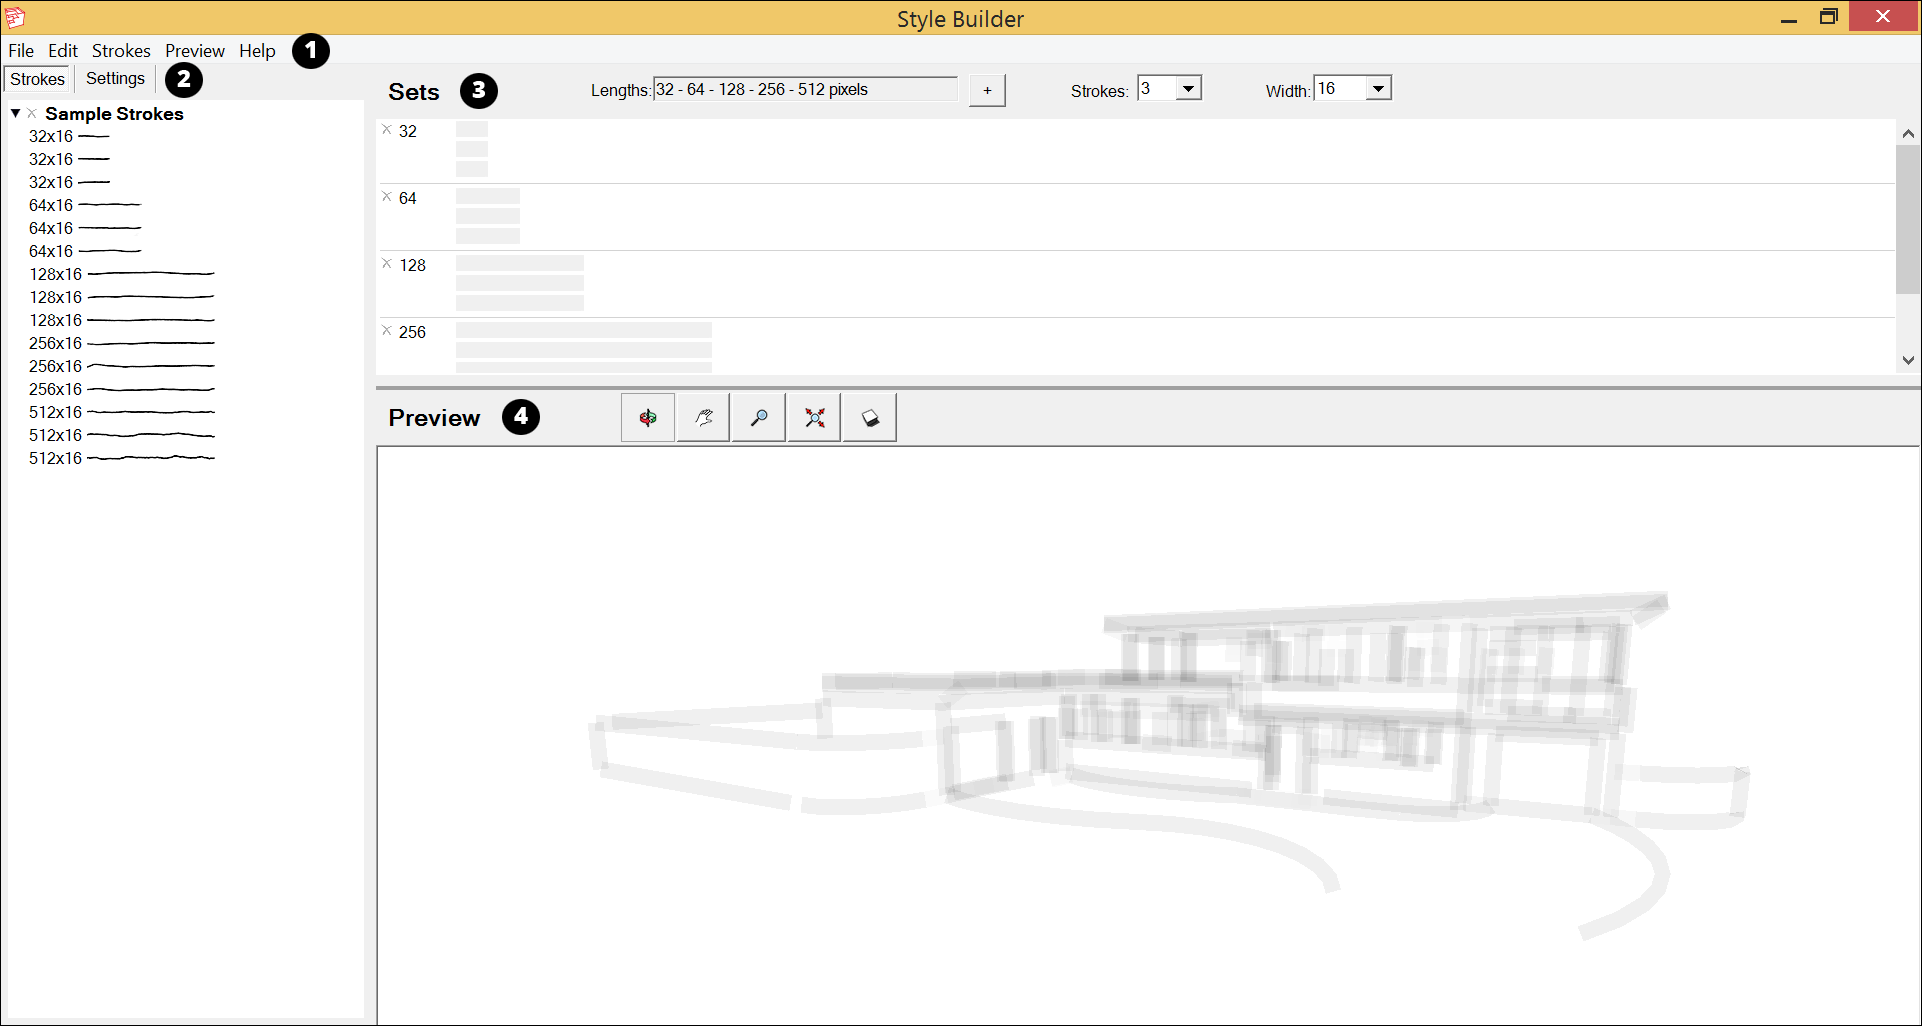Remove the 128-pixel length set with its X icon

(x=387, y=262)
